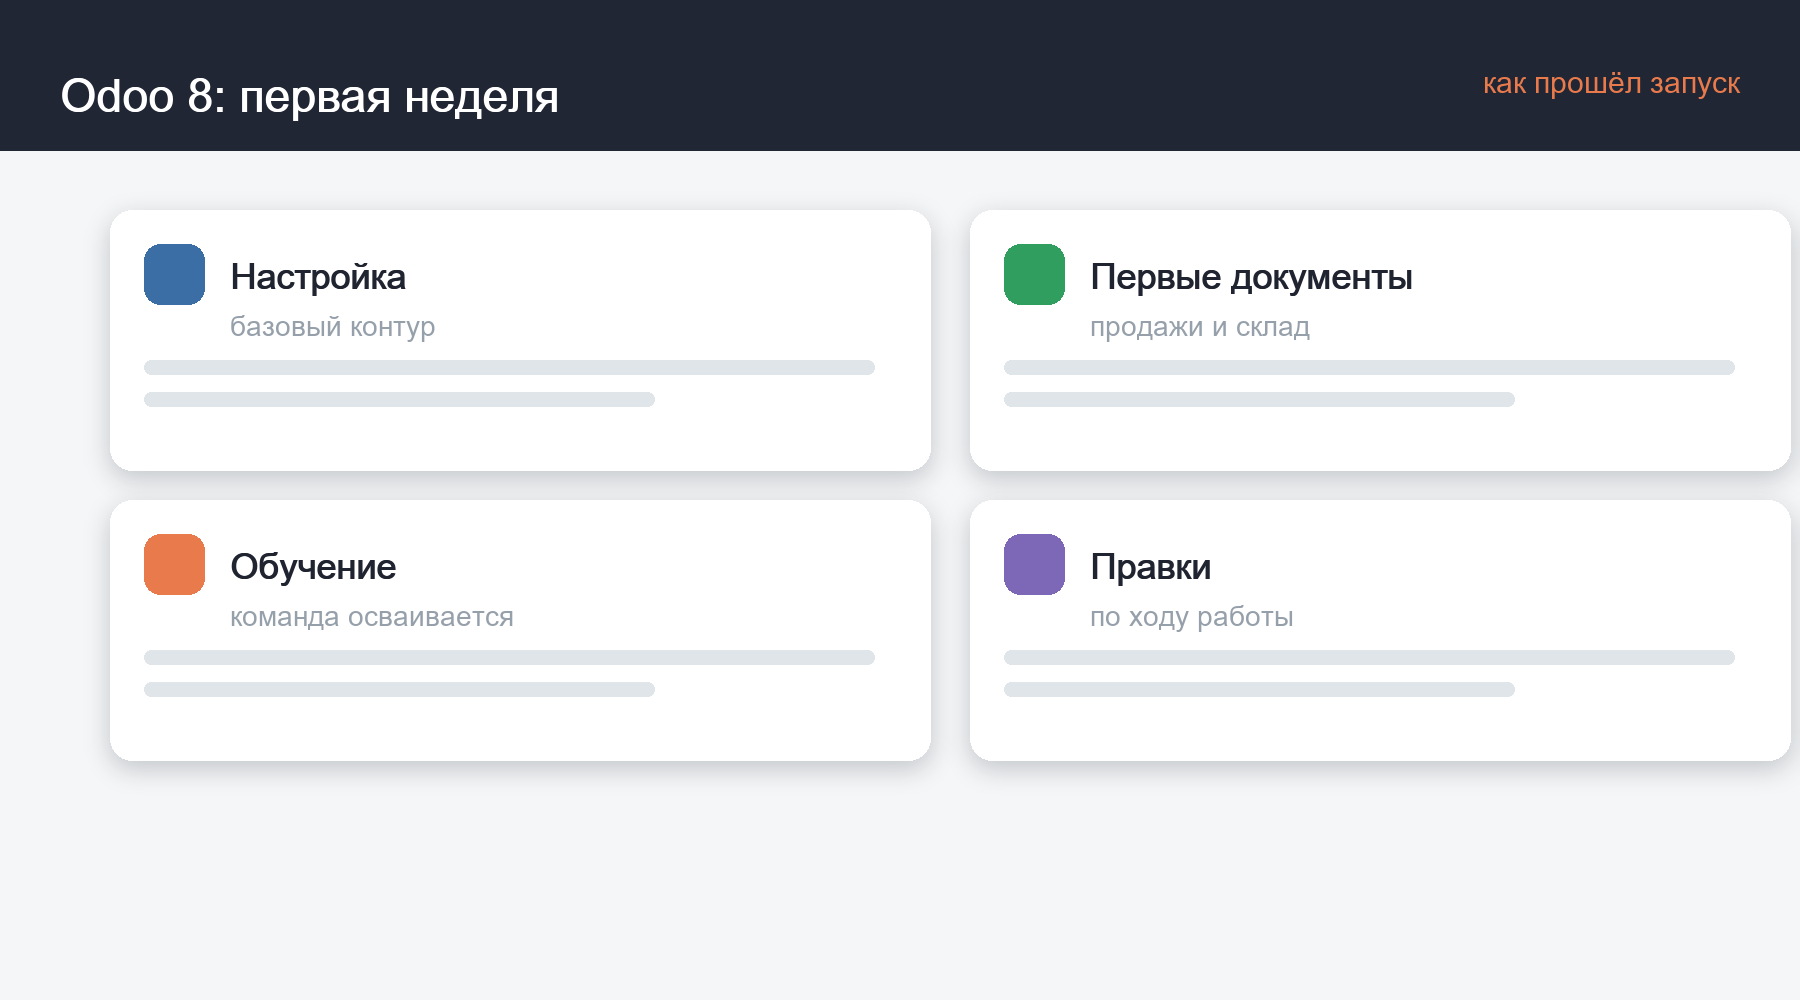
Task: Click the subtitle продажи и склад
Action: point(1200,327)
